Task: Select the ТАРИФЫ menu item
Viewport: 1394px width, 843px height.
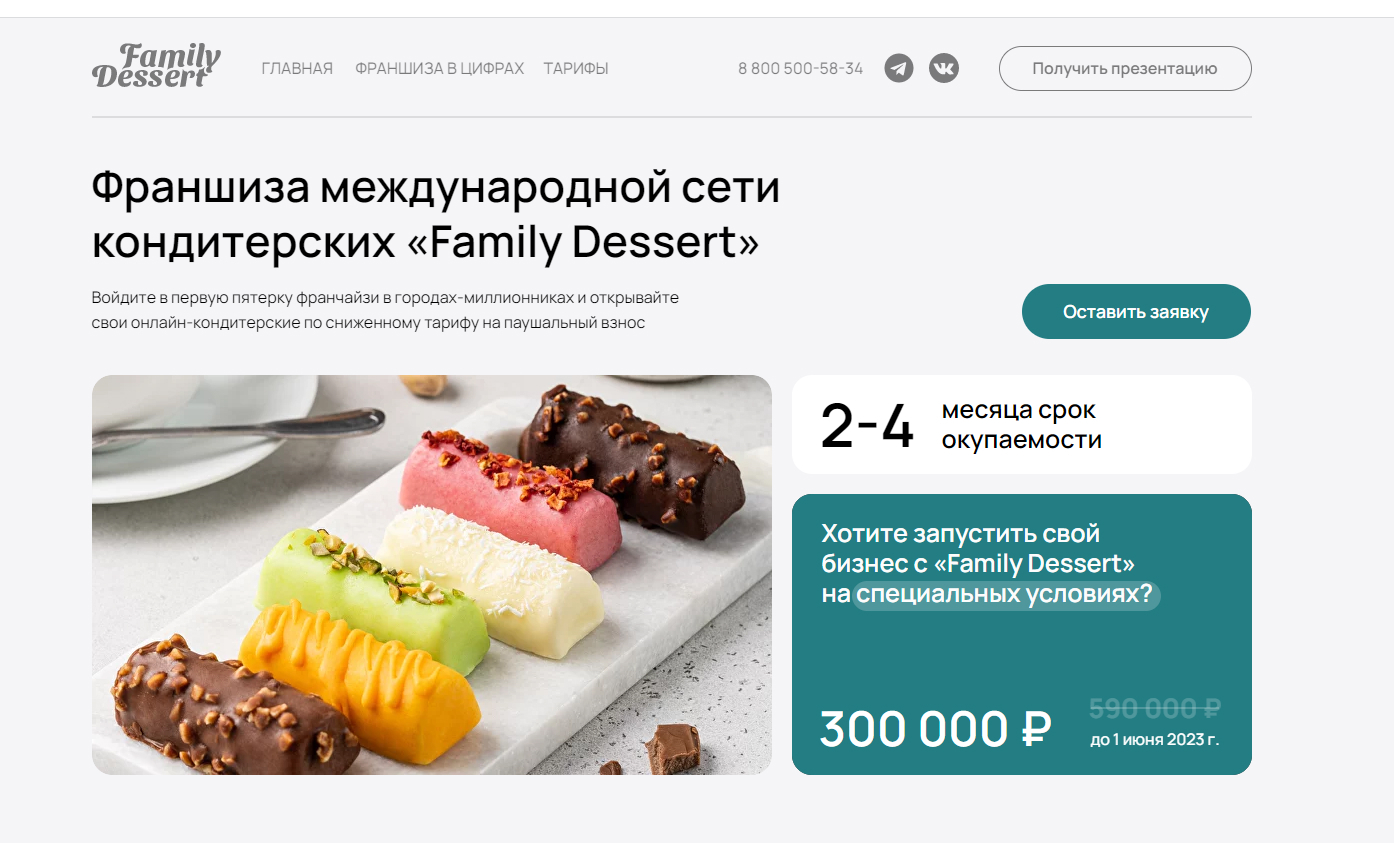Action: point(576,68)
